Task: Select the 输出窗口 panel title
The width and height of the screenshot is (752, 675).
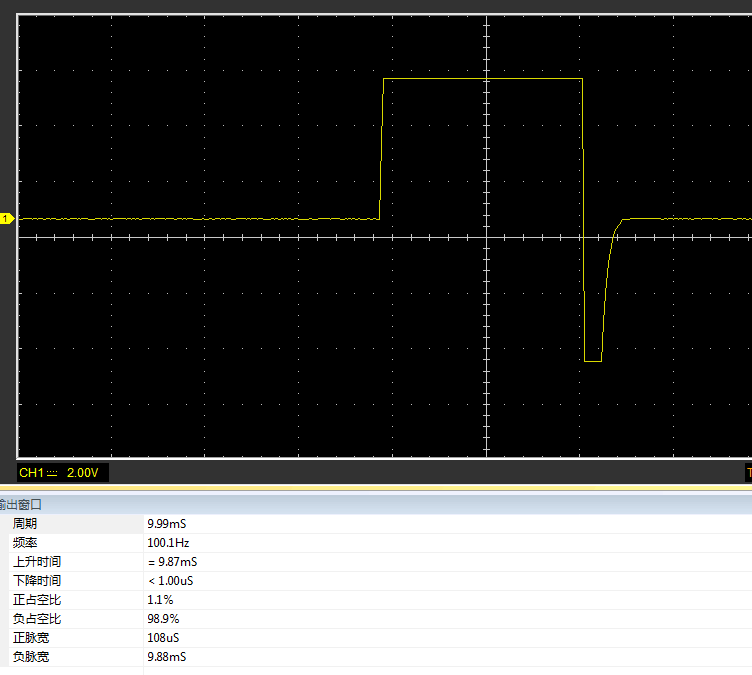Action: point(21,504)
